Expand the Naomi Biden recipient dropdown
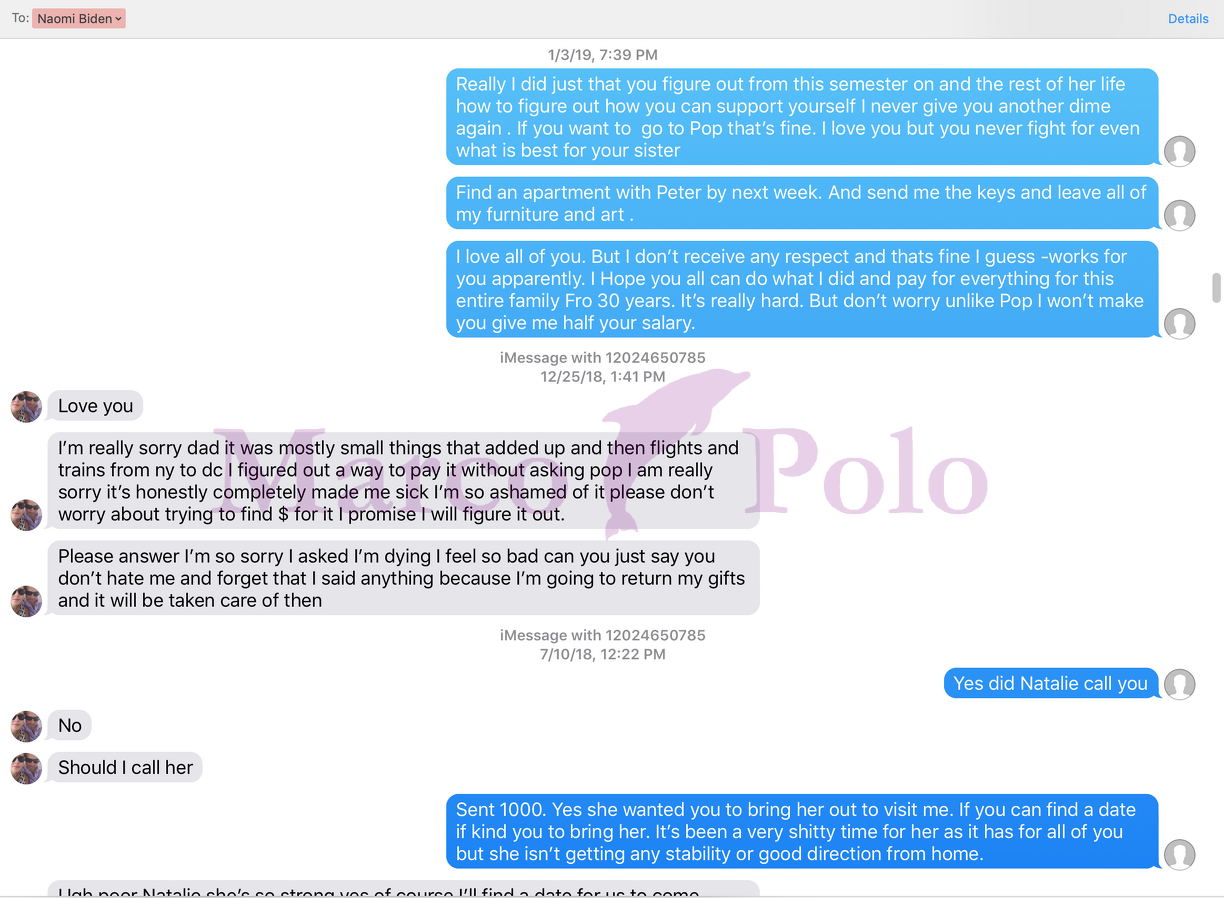This screenshot has height=898, width=1224. (x=79, y=19)
